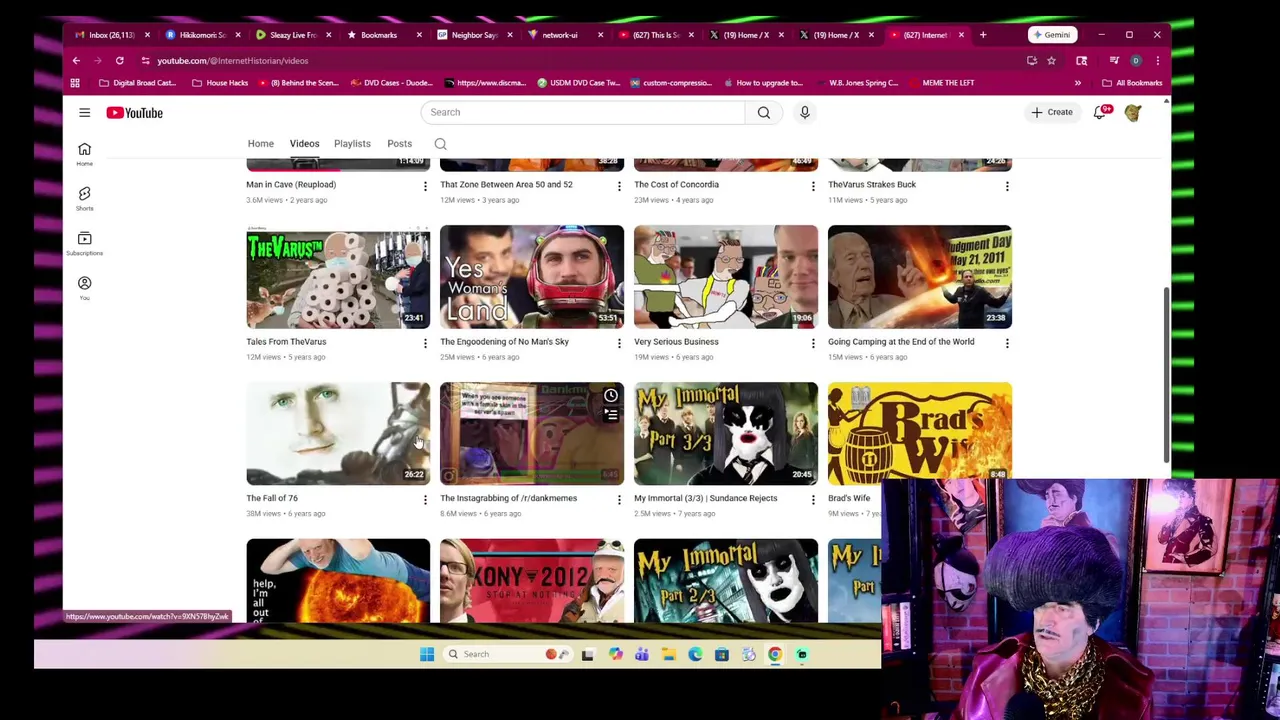Go back in Chrome
1280x720 pixels.
[x=76, y=60]
